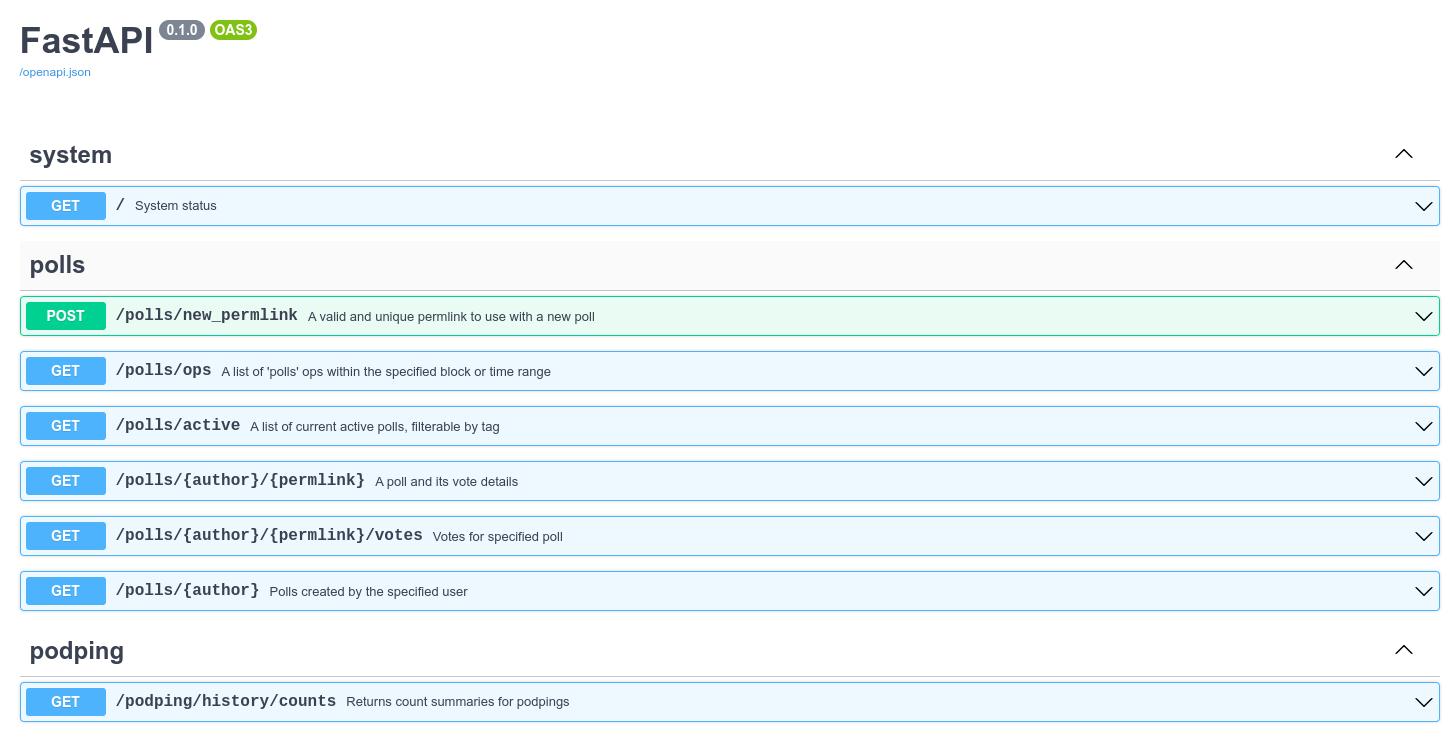1451x739 pixels.
Task: Expand the System status endpoint arrow
Action: pyautogui.click(x=1424, y=206)
